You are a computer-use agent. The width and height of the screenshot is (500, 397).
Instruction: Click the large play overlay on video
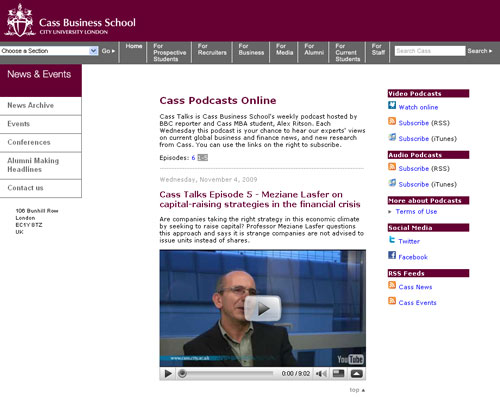coord(263,308)
